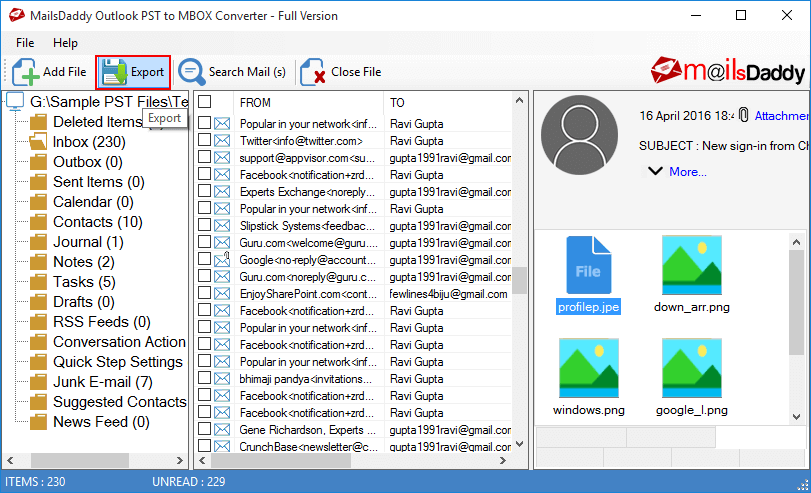Click attachments pane vertical scrollbar thumb
Image resolution: width=811 pixels, height=493 pixels.
pos(797,302)
